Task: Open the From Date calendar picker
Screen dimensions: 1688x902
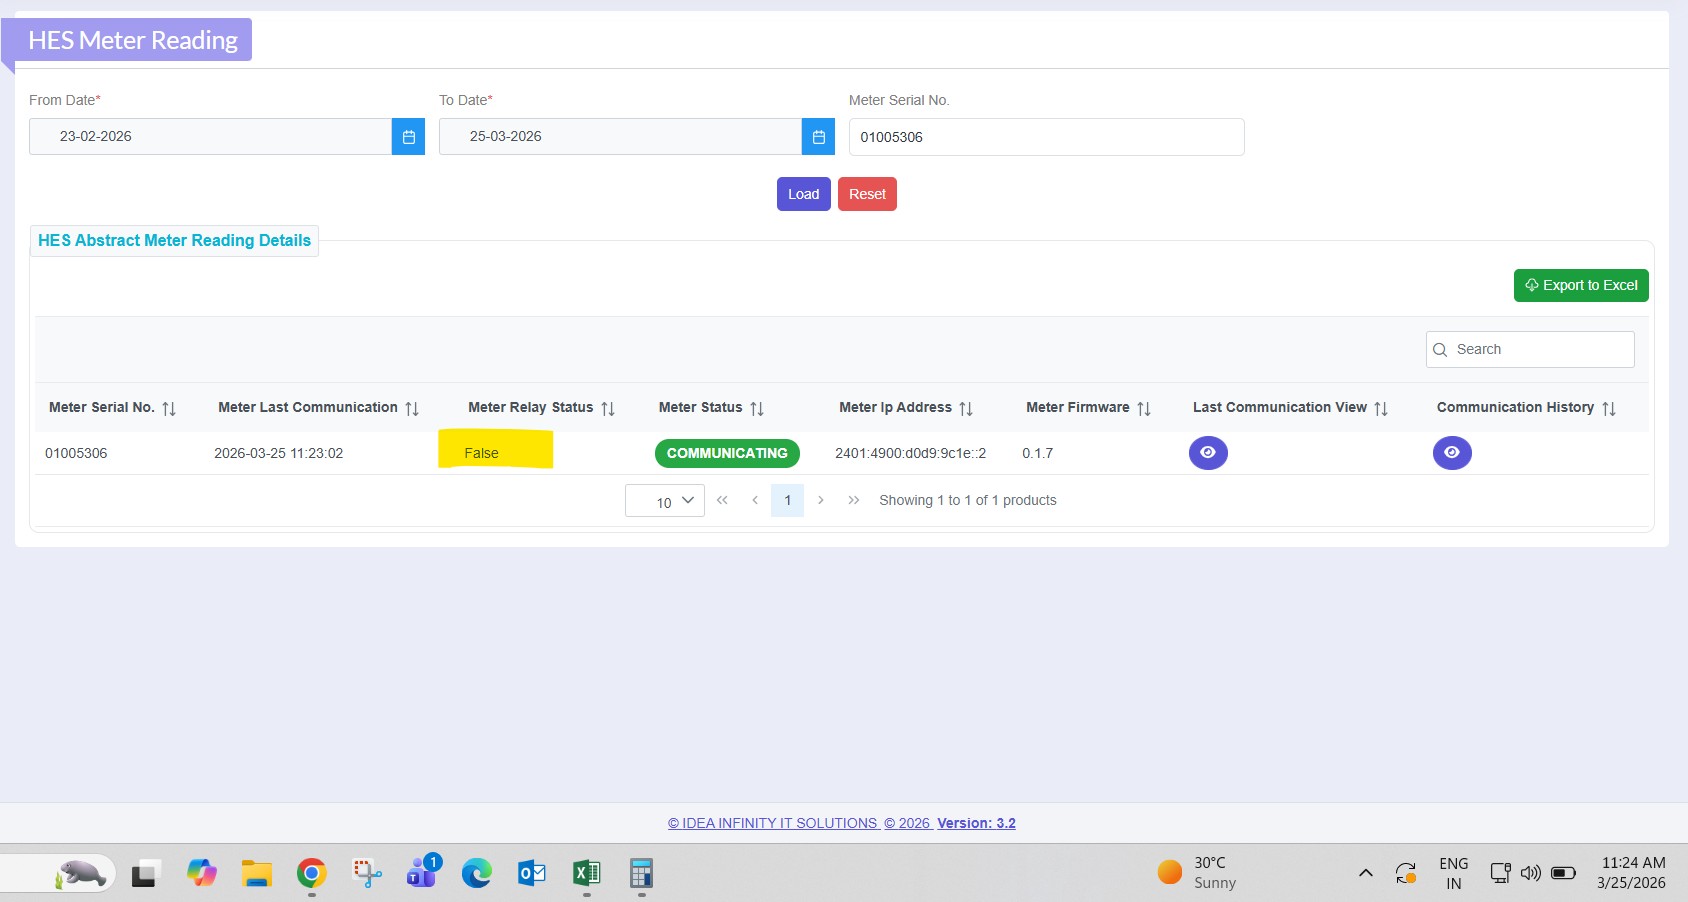Action: pyautogui.click(x=408, y=137)
